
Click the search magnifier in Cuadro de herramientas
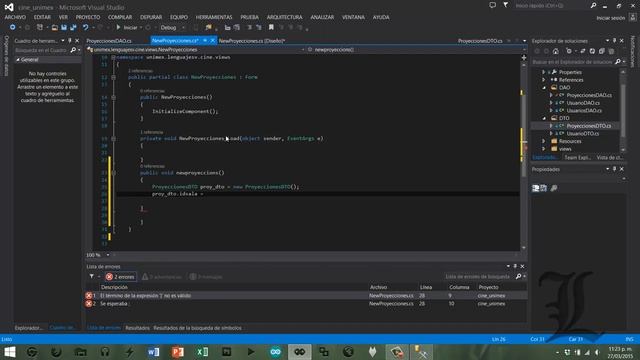(73, 50)
